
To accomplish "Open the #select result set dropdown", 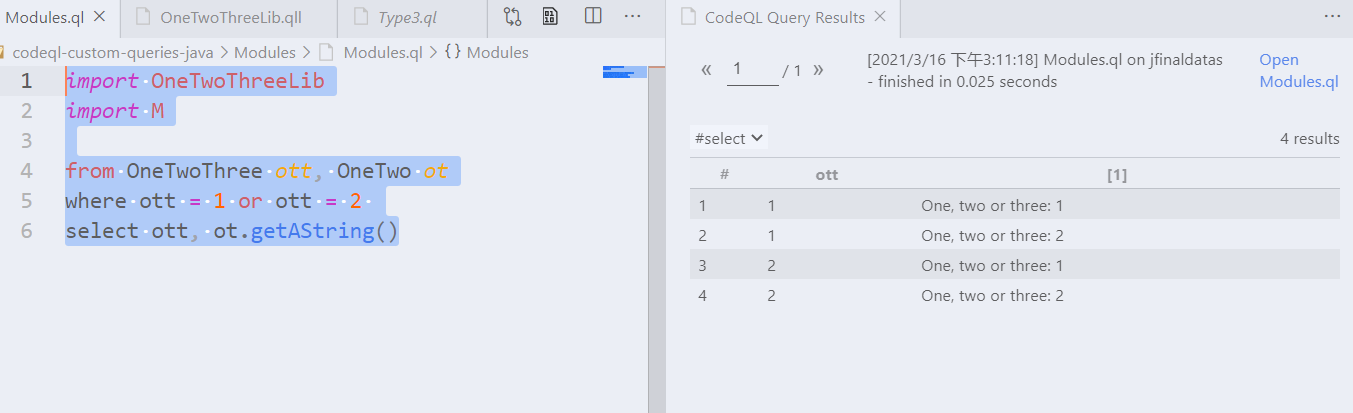I will tap(729, 139).
